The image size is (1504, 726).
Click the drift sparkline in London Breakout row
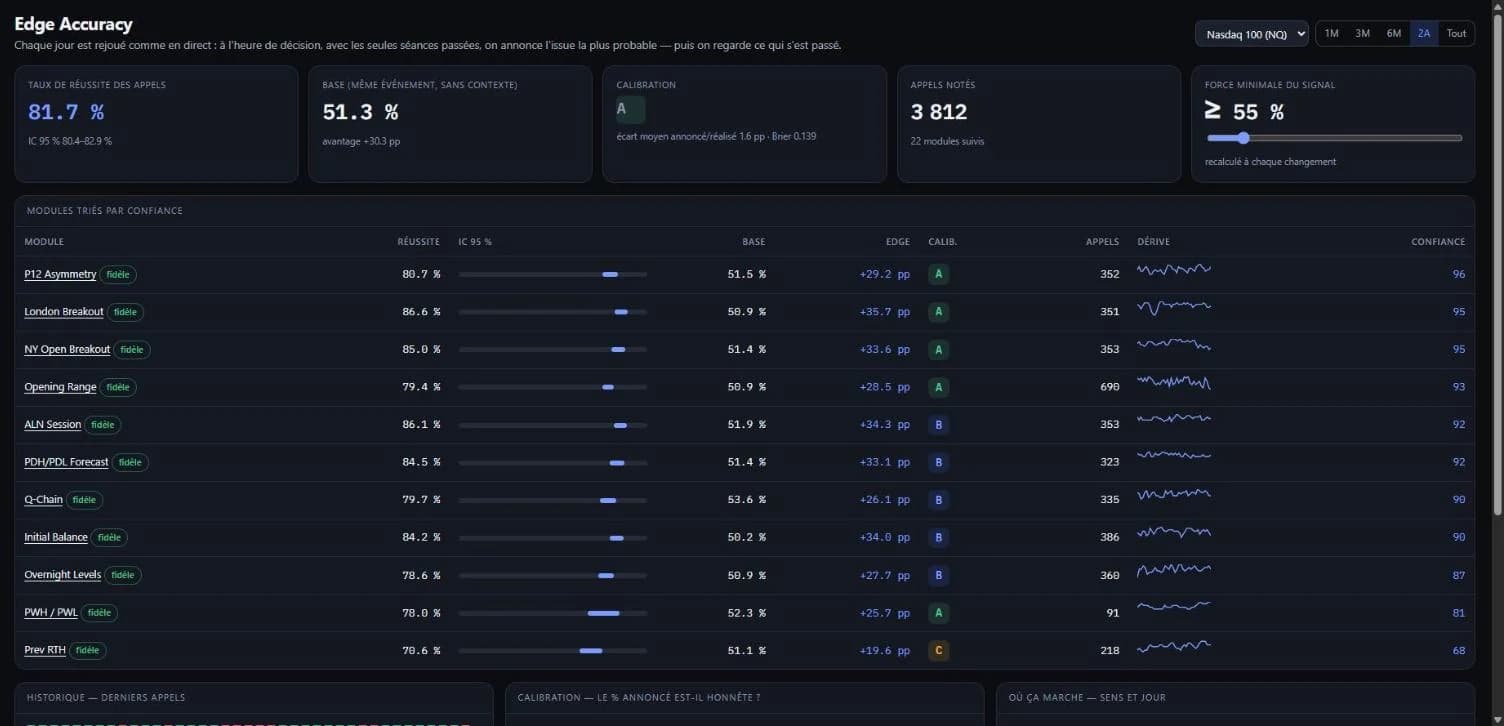click(1174, 309)
